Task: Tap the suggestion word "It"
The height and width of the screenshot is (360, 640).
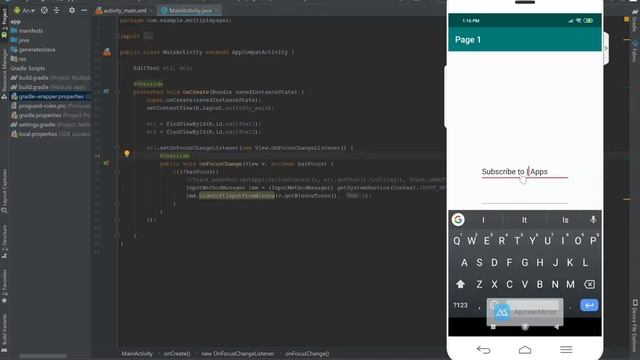Action: pos(524,220)
